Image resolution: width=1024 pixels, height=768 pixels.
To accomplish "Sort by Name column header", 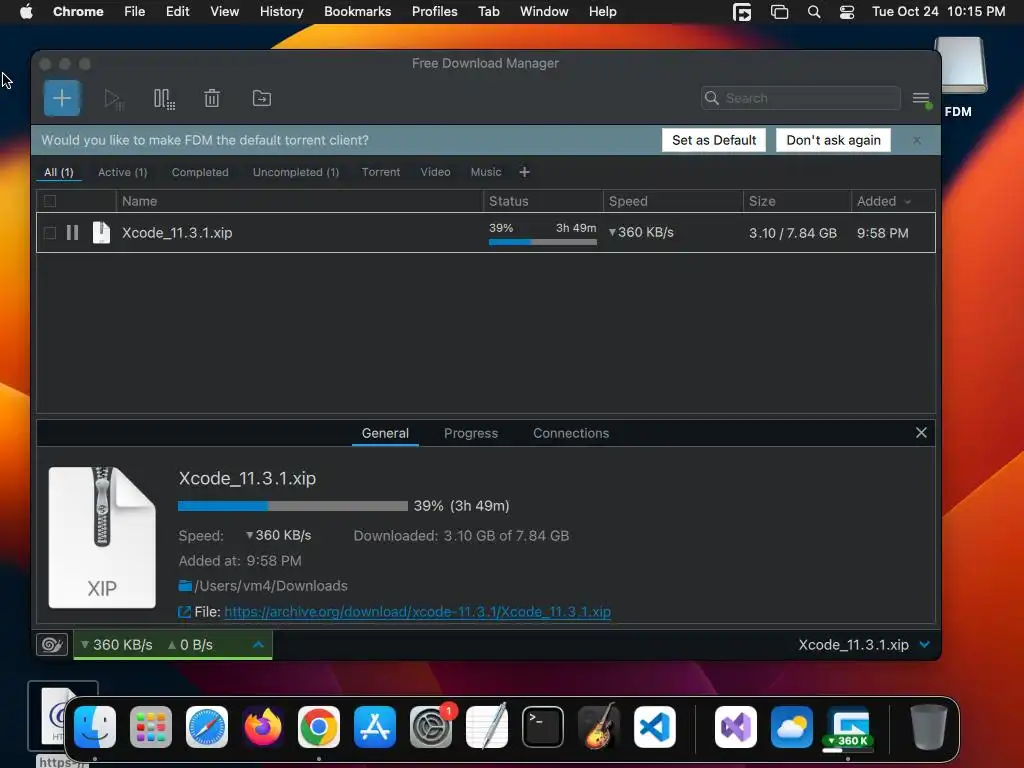I will pyautogui.click(x=299, y=201).
